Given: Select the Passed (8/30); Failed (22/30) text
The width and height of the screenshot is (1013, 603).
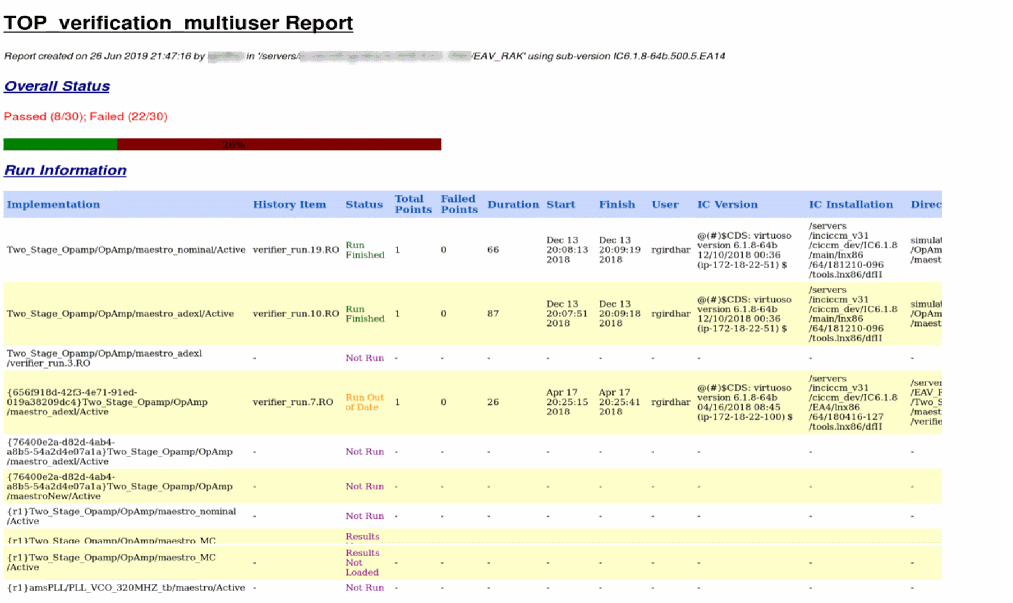Looking at the screenshot, I should point(85,116).
